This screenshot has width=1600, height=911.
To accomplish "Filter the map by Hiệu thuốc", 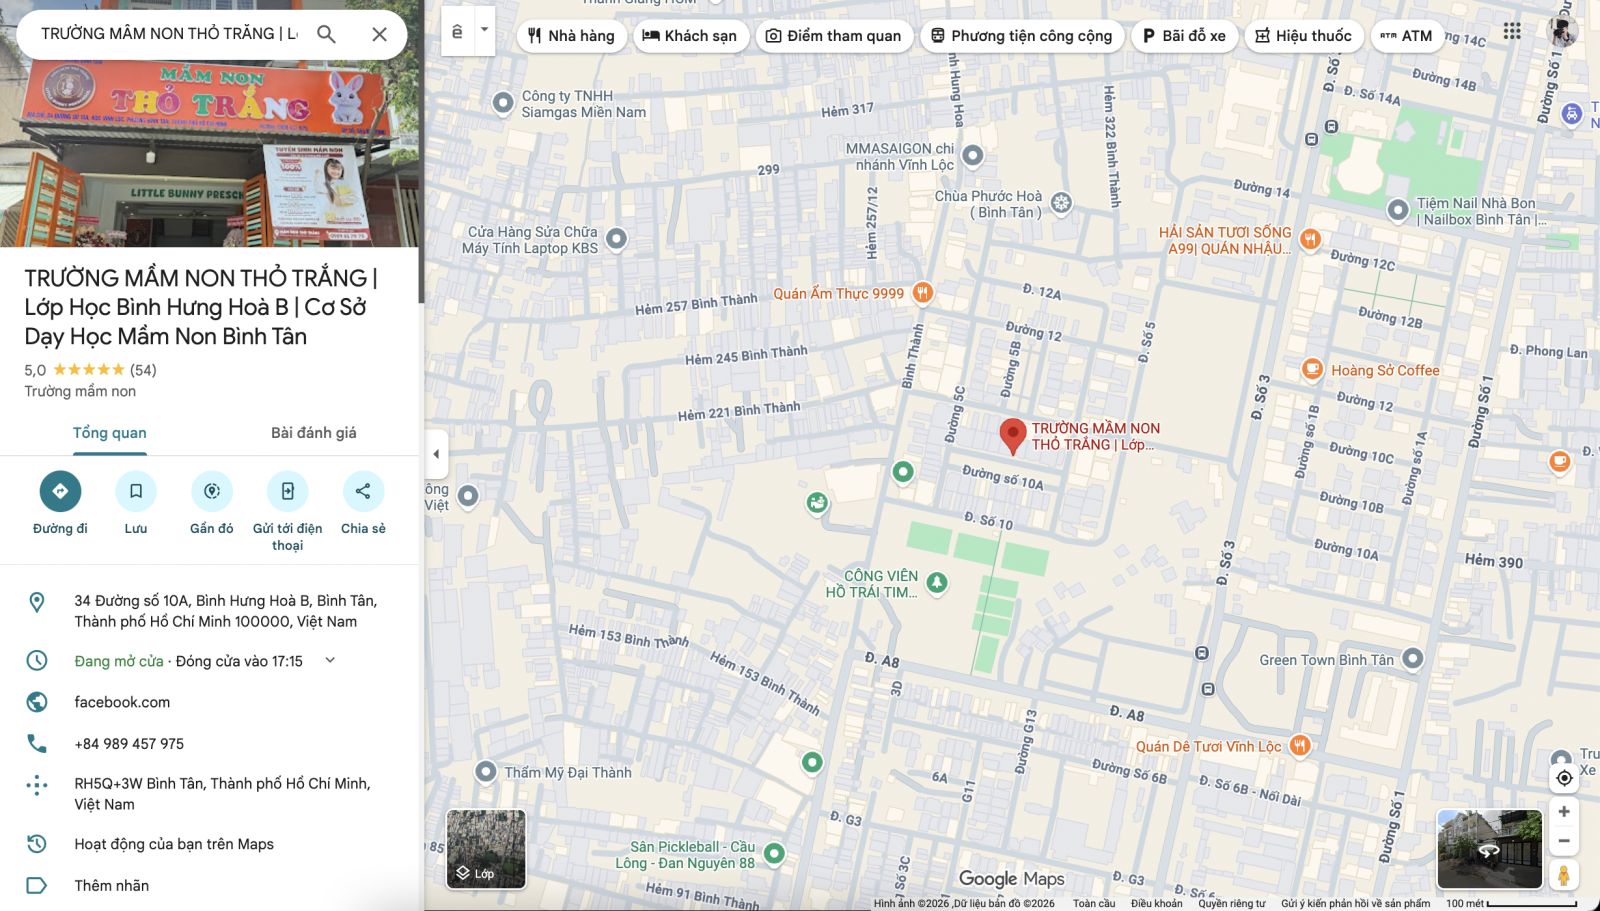I will [1305, 36].
